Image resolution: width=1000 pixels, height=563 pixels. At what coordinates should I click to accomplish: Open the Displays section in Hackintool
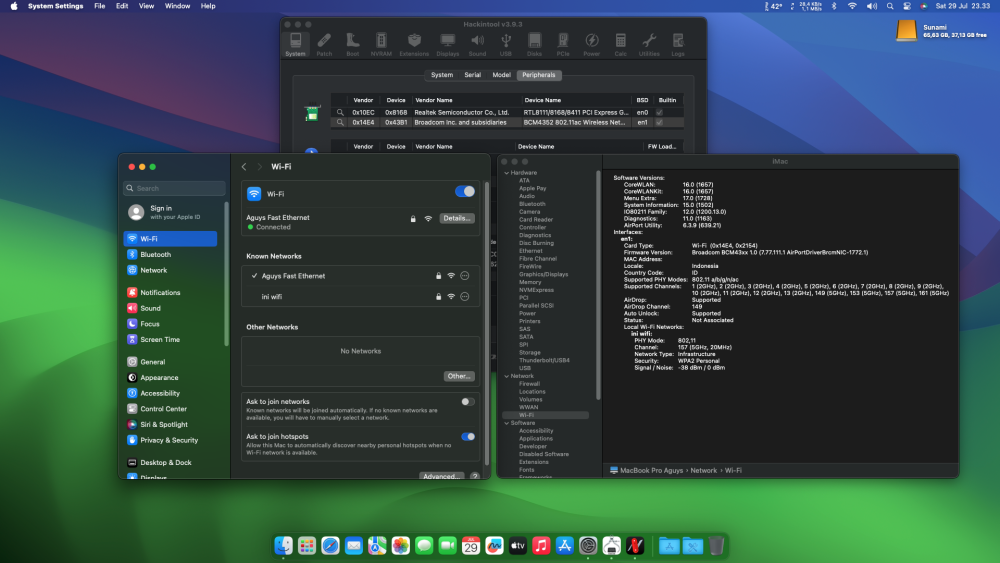(x=448, y=45)
